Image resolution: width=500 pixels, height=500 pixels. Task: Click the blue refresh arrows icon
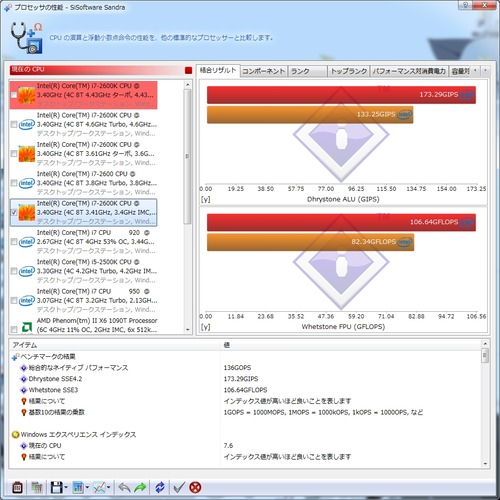pyautogui.click(x=160, y=488)
